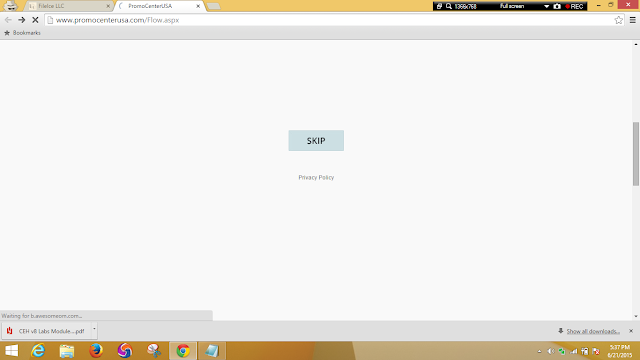
Task: Click the vertical scrollbar thumb
Action: click(x=636, y=153)
